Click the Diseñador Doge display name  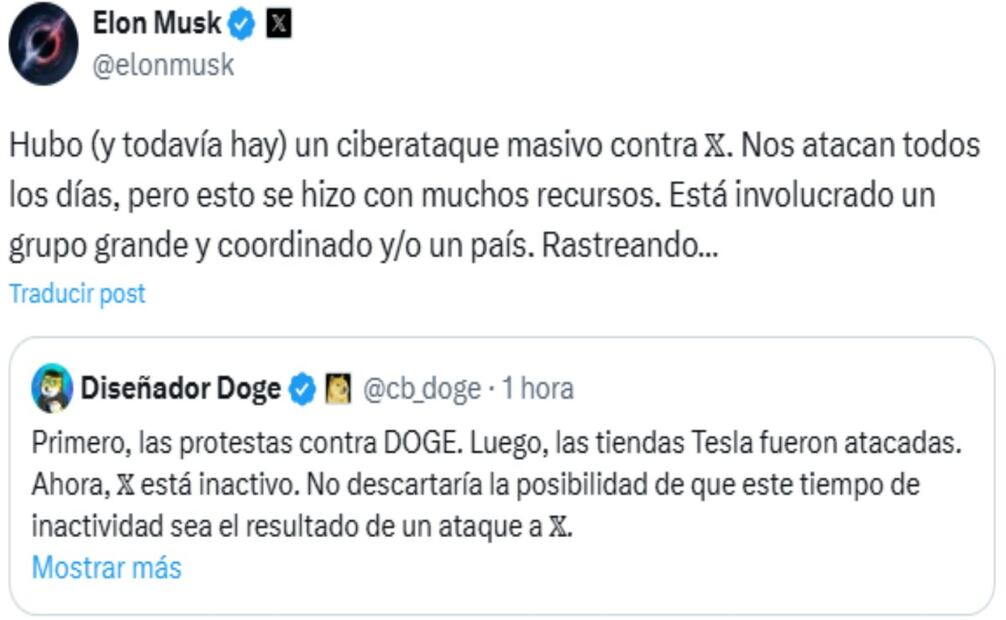[x=181, y=389]
